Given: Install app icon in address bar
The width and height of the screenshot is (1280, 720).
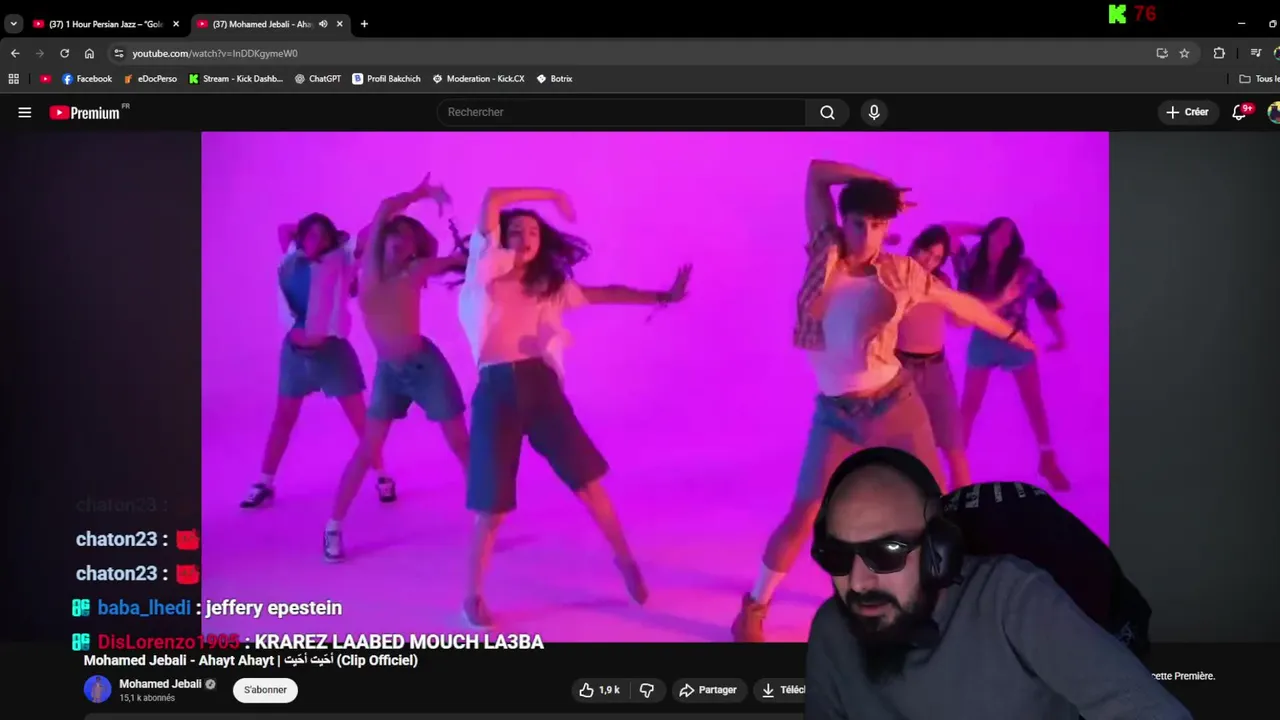Looking at the screenshot, I should pos(1162,53).
